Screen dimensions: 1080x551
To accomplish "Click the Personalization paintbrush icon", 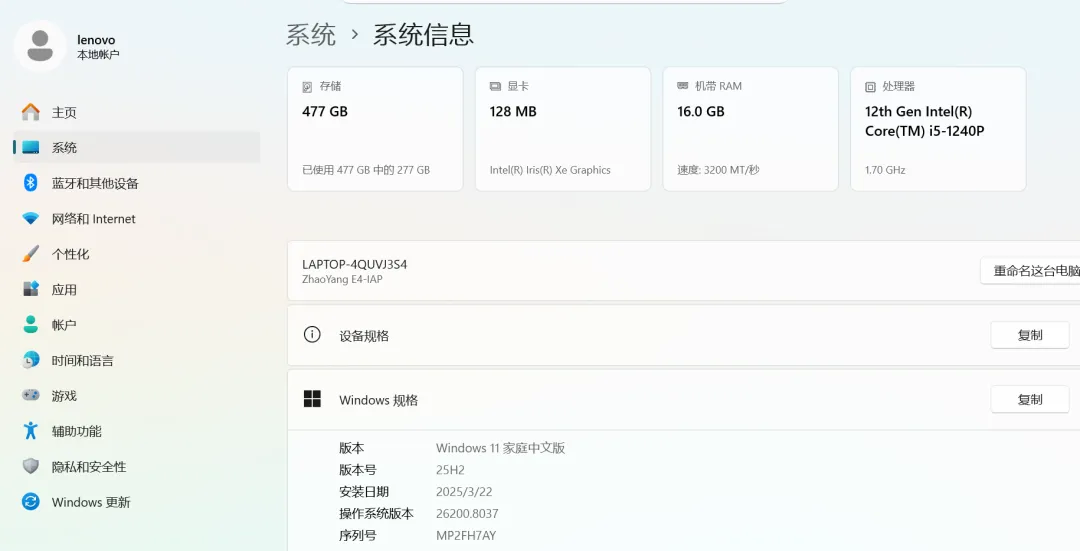I will point(30,253).
